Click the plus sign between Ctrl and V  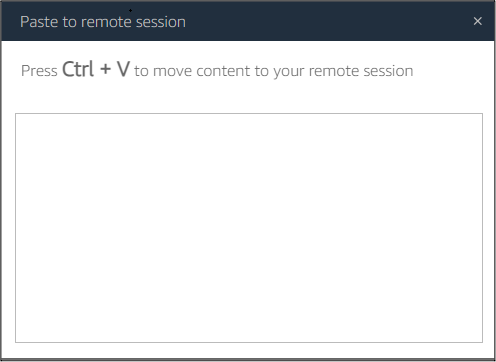(x=105, y=69)
